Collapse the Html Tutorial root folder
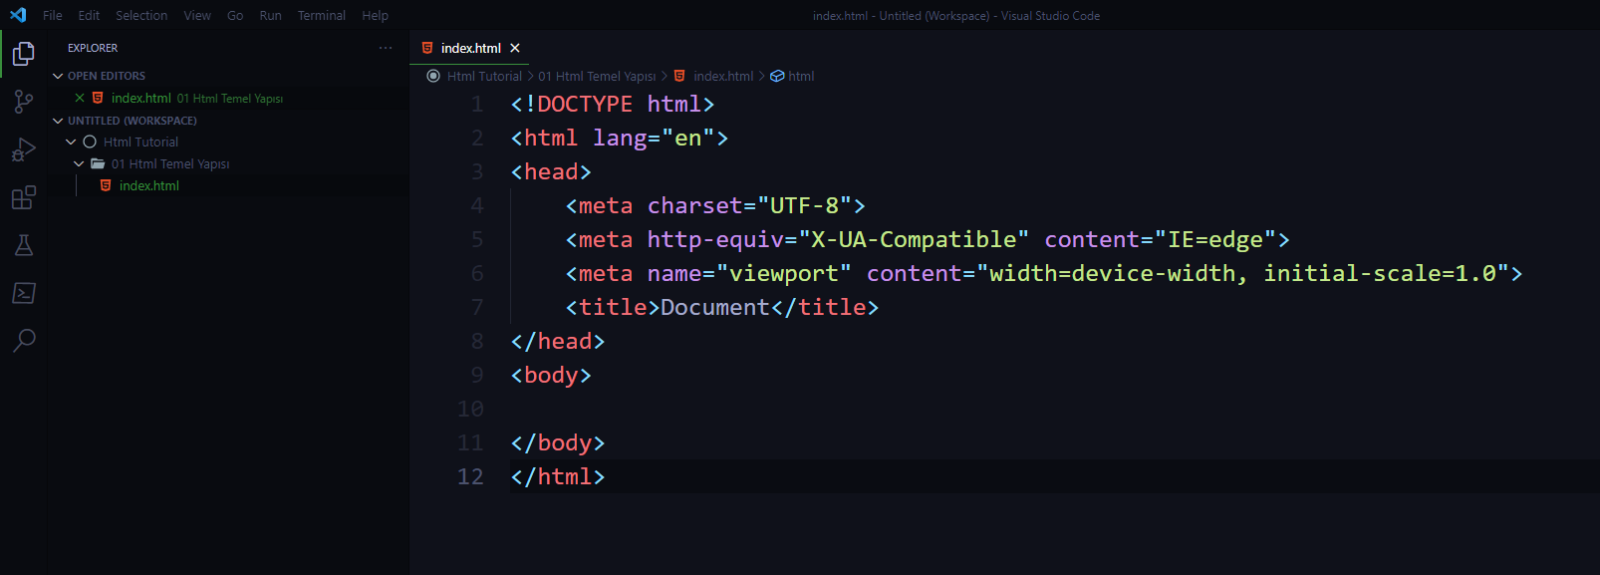Image resolution: width=1600 pixels, height=575 pixels. pos(71,142)
